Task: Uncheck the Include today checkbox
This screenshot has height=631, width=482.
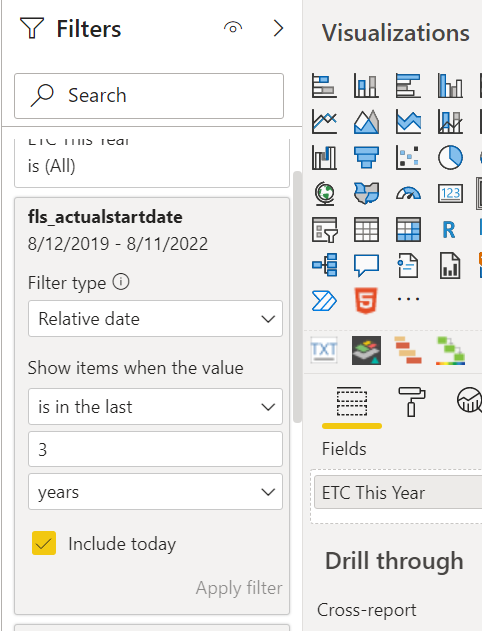Action: tap(44, 543)
